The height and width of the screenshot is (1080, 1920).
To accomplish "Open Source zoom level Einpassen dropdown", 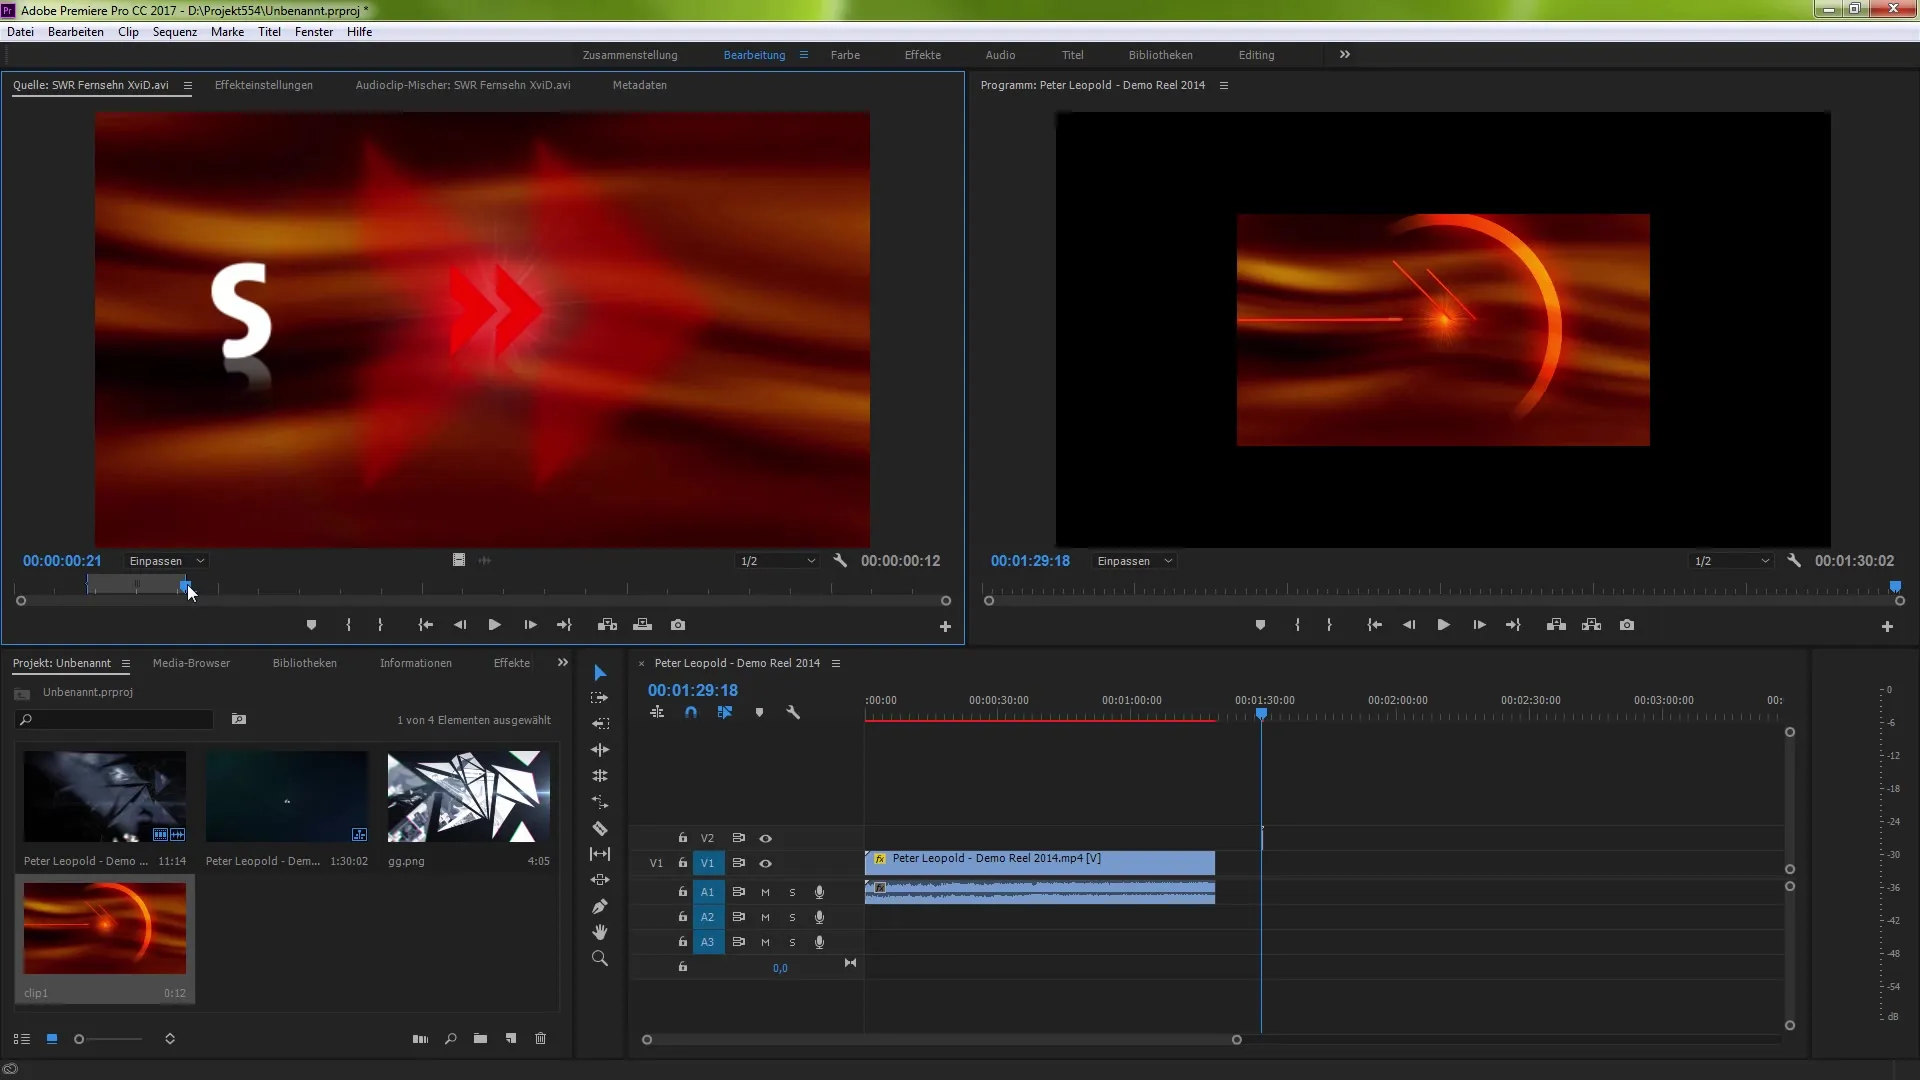I will 166,561.
